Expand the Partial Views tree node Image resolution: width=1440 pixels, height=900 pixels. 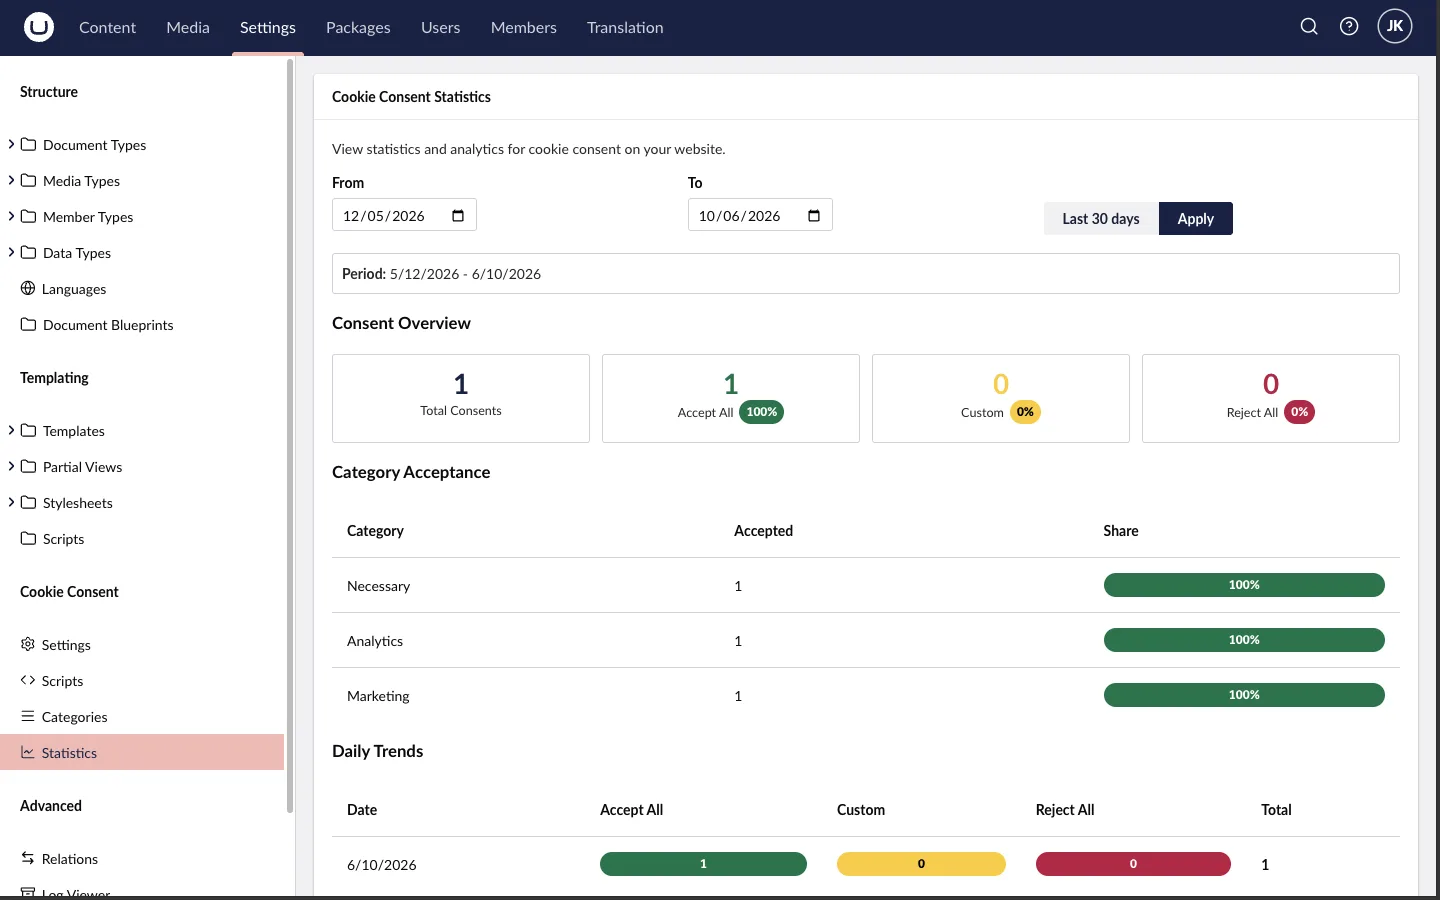(x=11, y=467)
